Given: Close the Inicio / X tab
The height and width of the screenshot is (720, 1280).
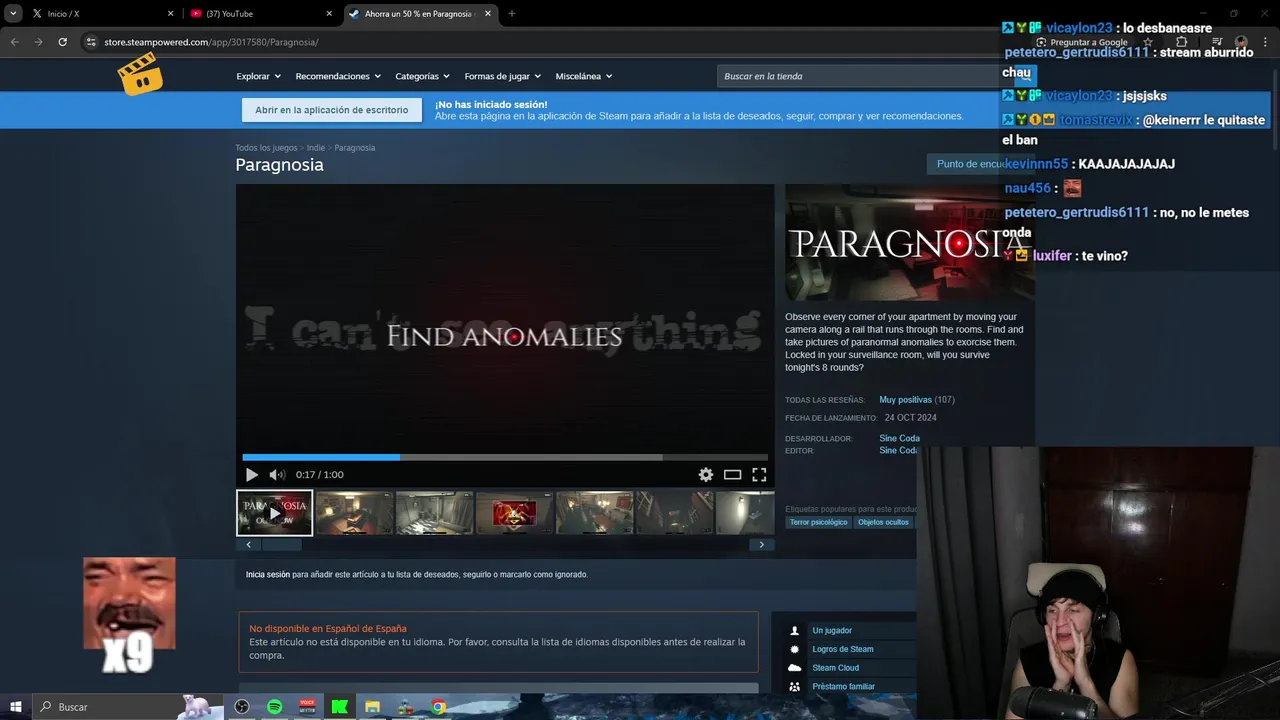Looking at the screenshot, I should pyautogui.click(x=170, y=14).
